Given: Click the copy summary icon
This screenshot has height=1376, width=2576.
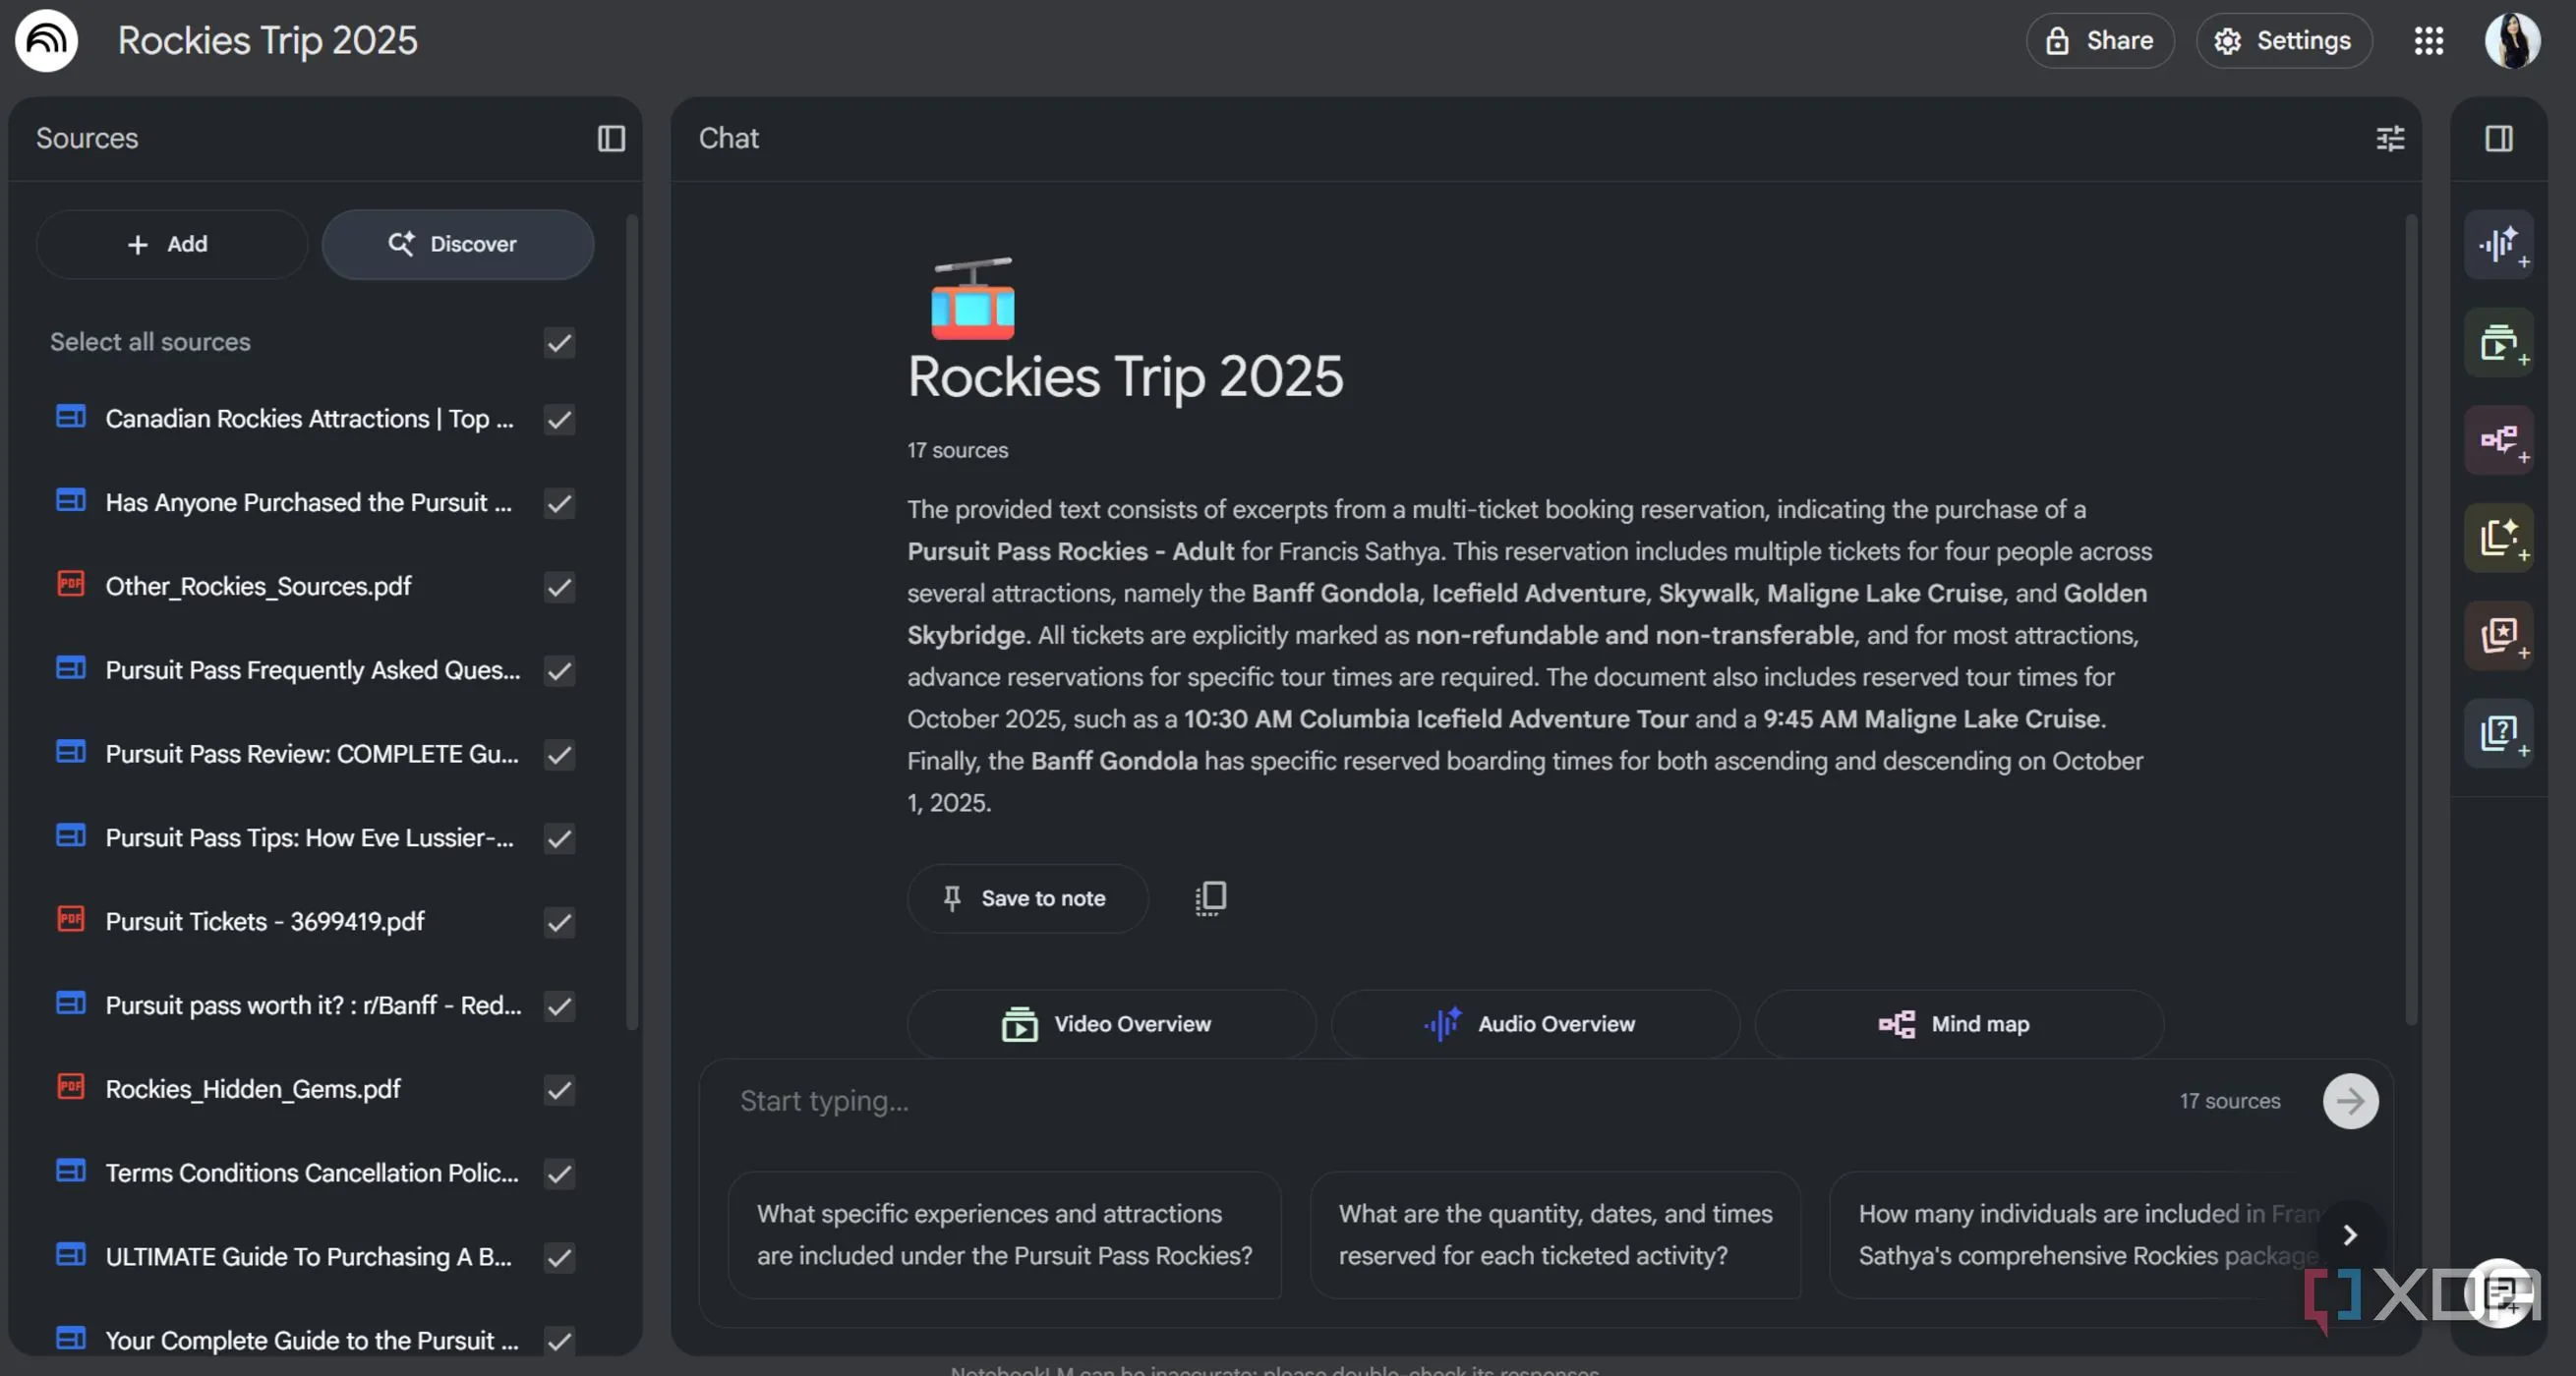Looking at the screenshot, I should pos(1210,898).
